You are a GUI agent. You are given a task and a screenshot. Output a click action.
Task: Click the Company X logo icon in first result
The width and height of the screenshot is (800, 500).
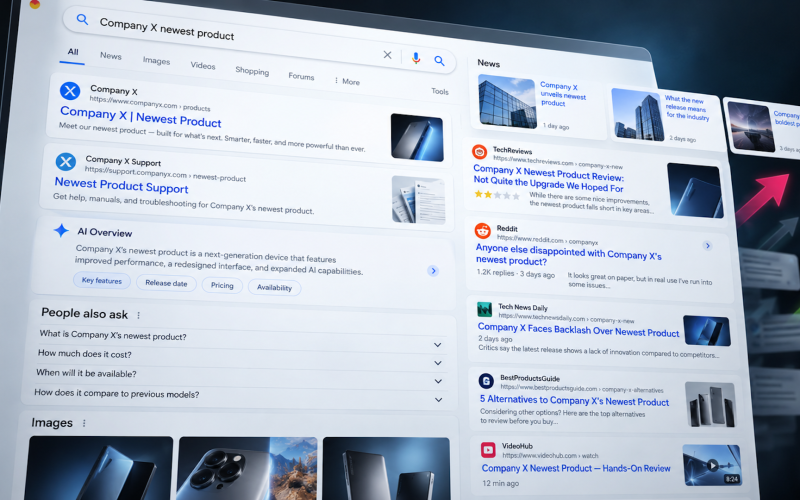pyautogui.click(x=70, y=91)
